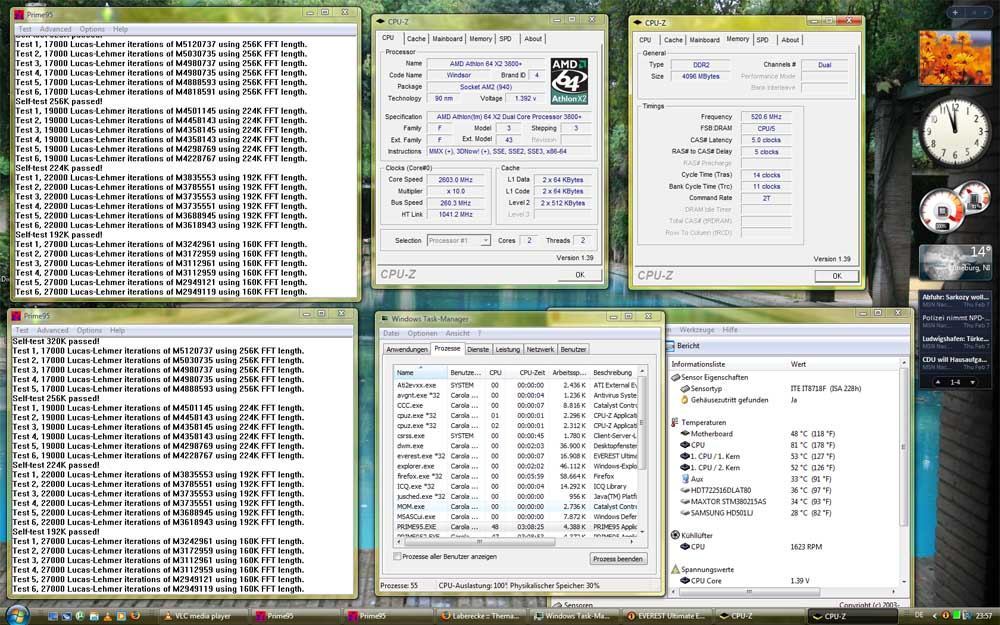1000x625 pixels.
Task: Open the CDU will Hausaufga... news headline
Action: pyautogui.click(x=954, y=360)
